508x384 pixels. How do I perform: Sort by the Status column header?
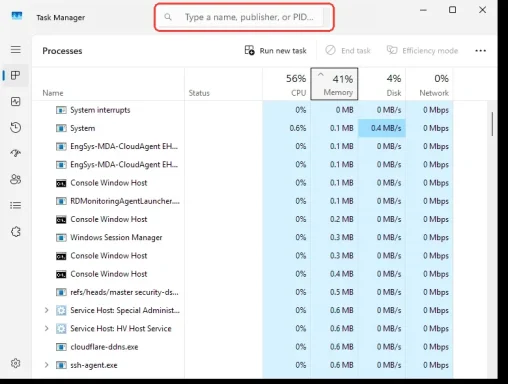[x=223, y=84]
